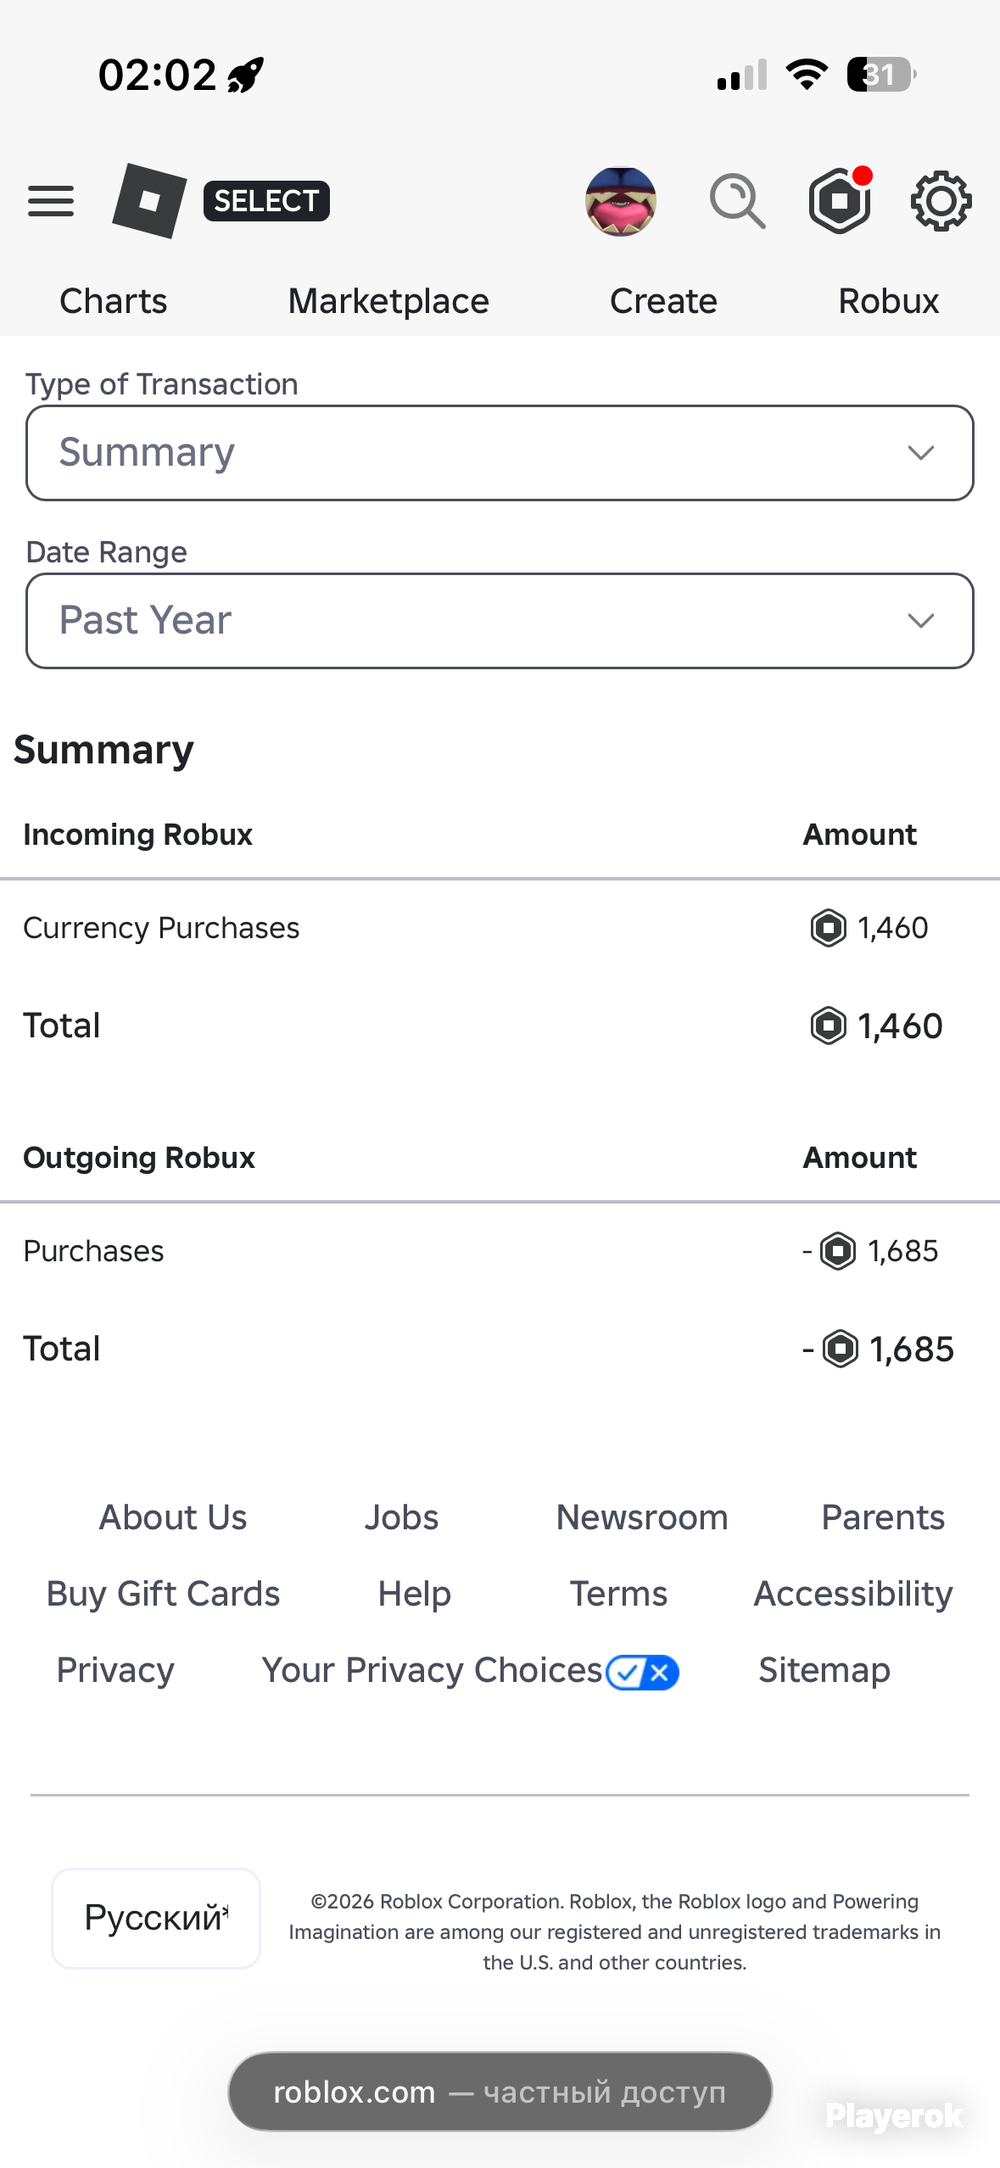Screen dimensions: 1000x2168
Task: Open the Jobs footer link
Action: [401, 1518]
